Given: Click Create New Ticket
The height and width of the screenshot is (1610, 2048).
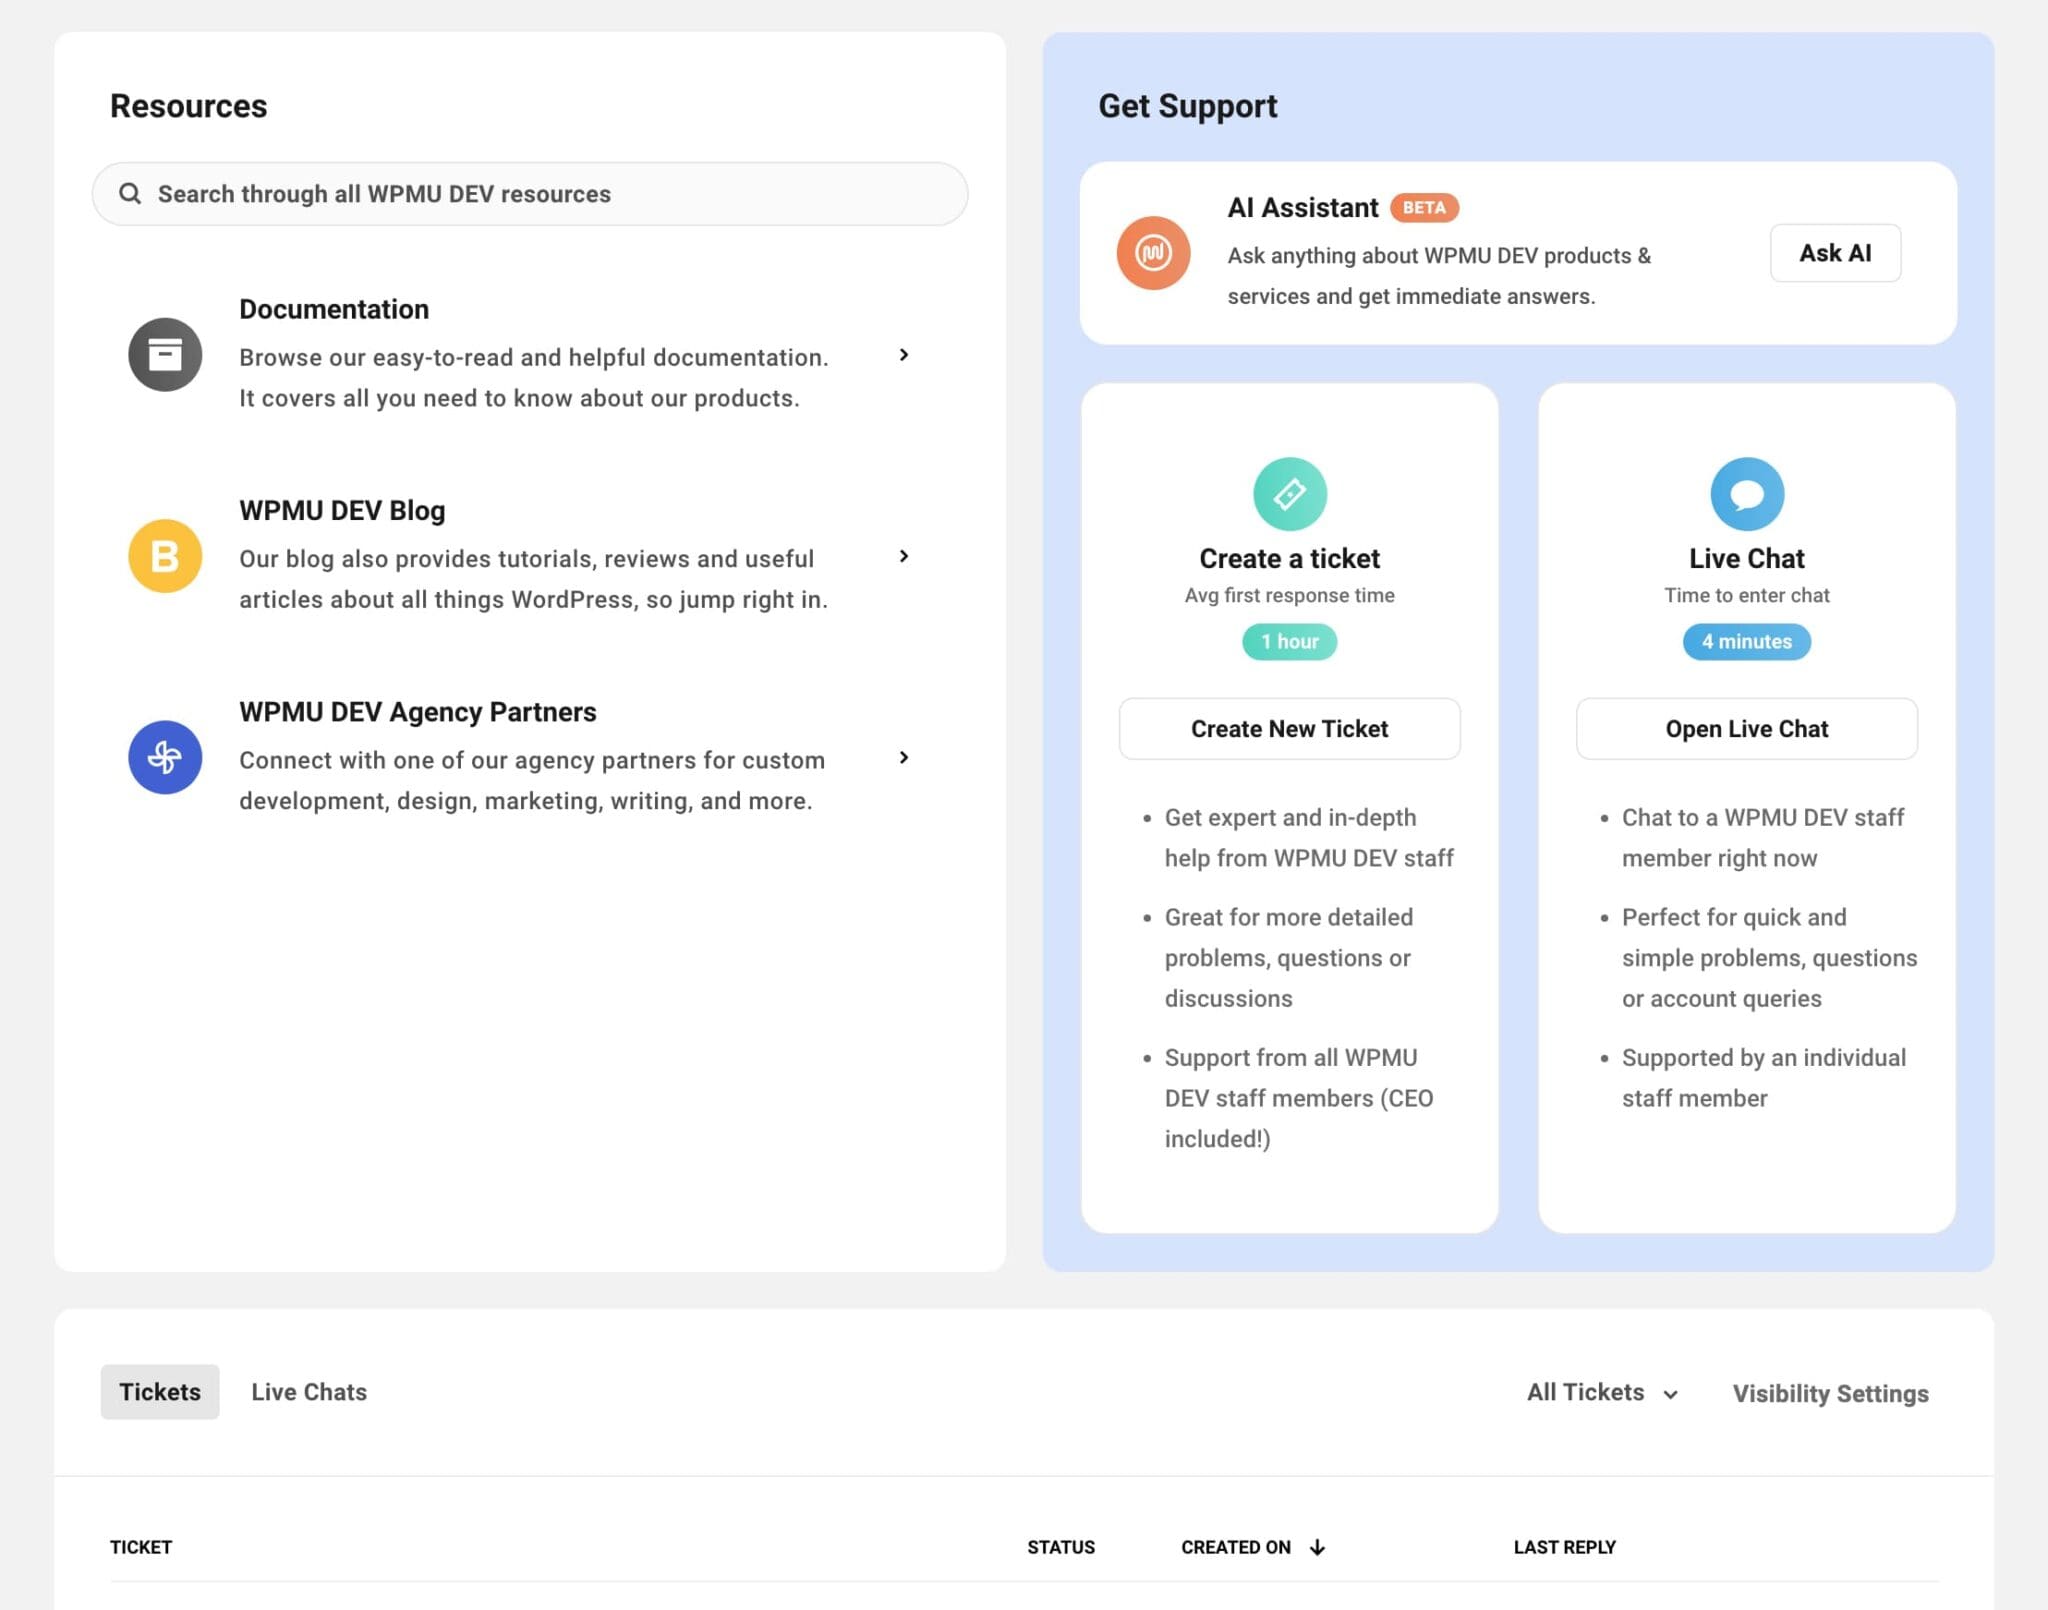Looking at the screenshot, I should click(x=1289, y=728).
